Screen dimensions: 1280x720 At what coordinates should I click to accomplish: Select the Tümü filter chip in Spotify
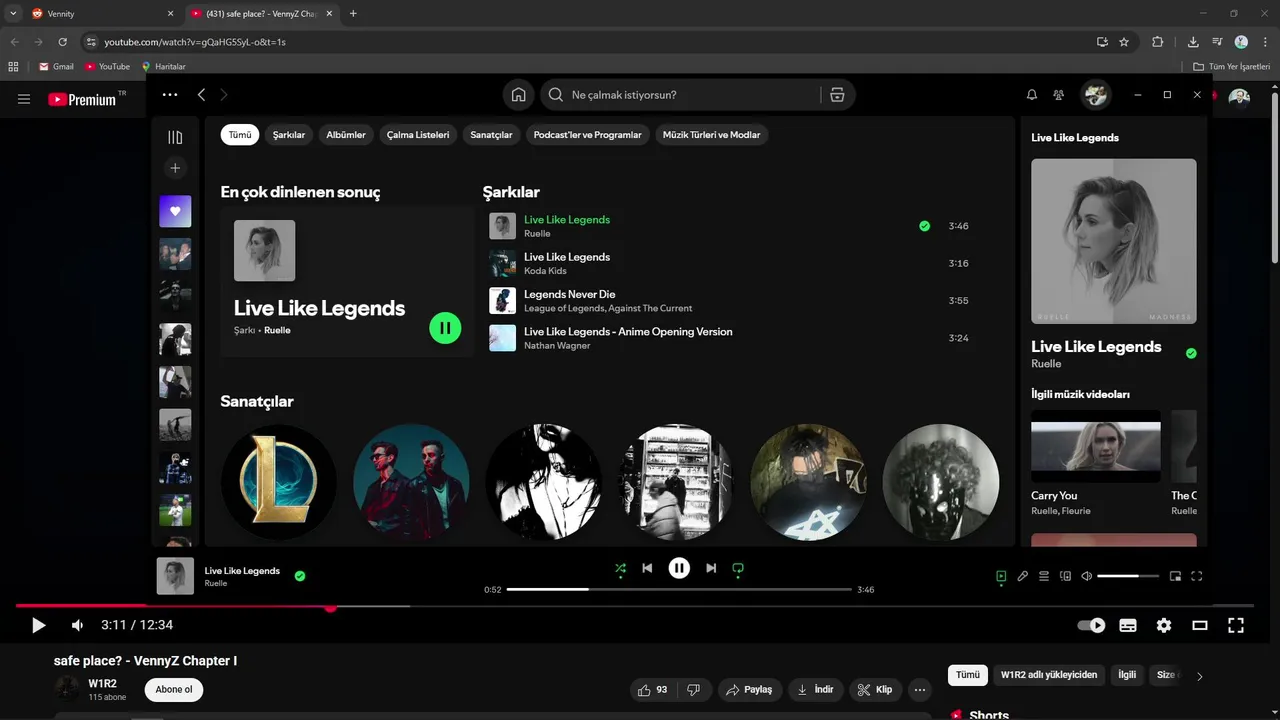240,135
